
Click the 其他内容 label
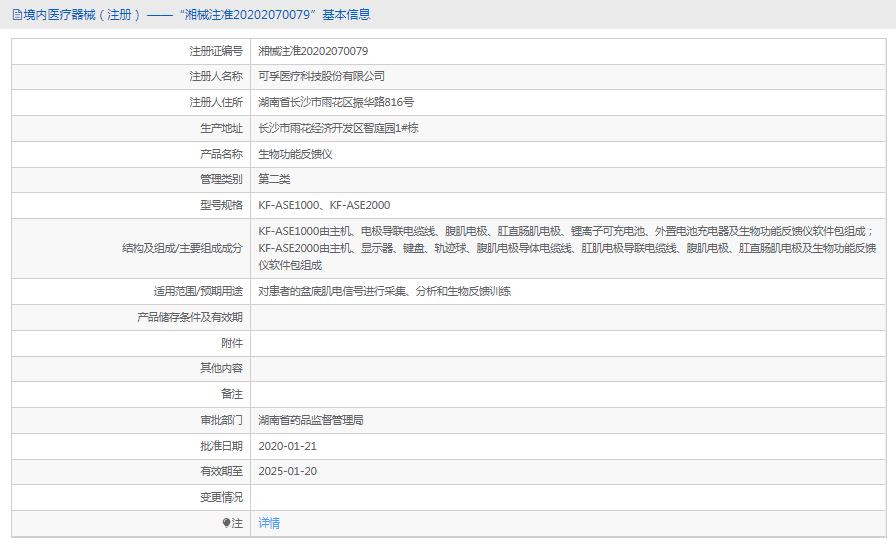(221, 368)
